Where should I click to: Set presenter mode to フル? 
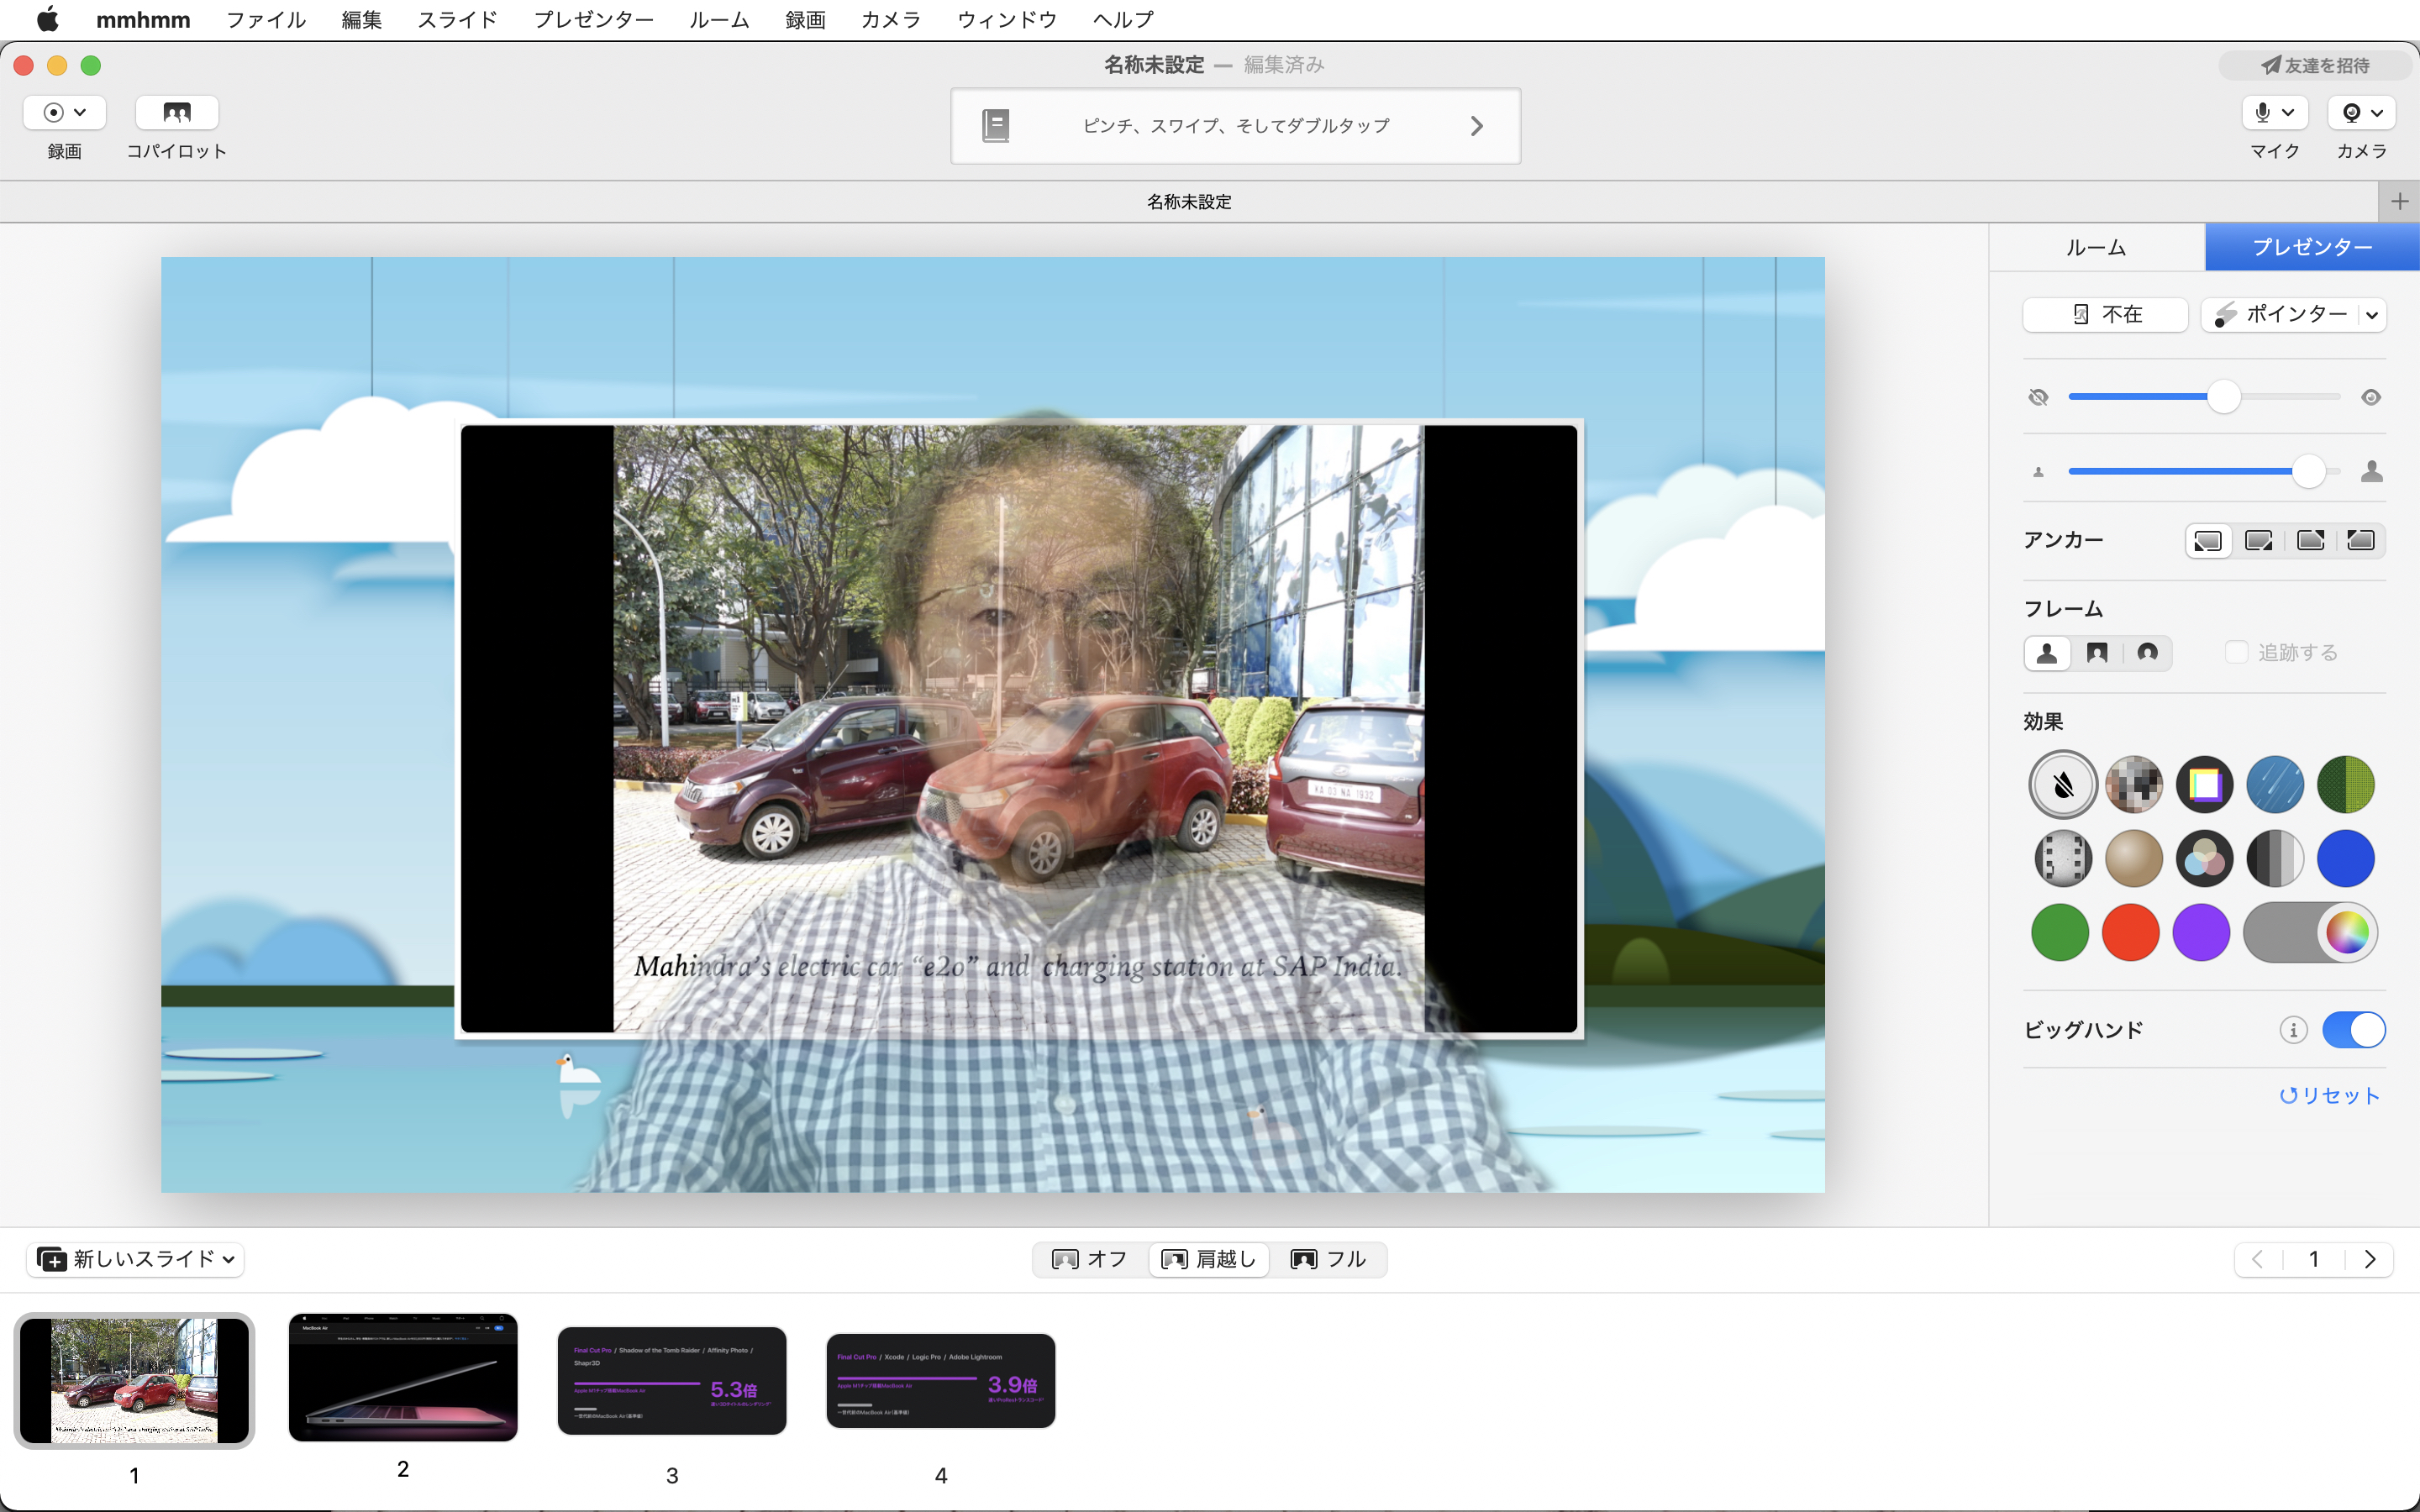point(1328,1259)
